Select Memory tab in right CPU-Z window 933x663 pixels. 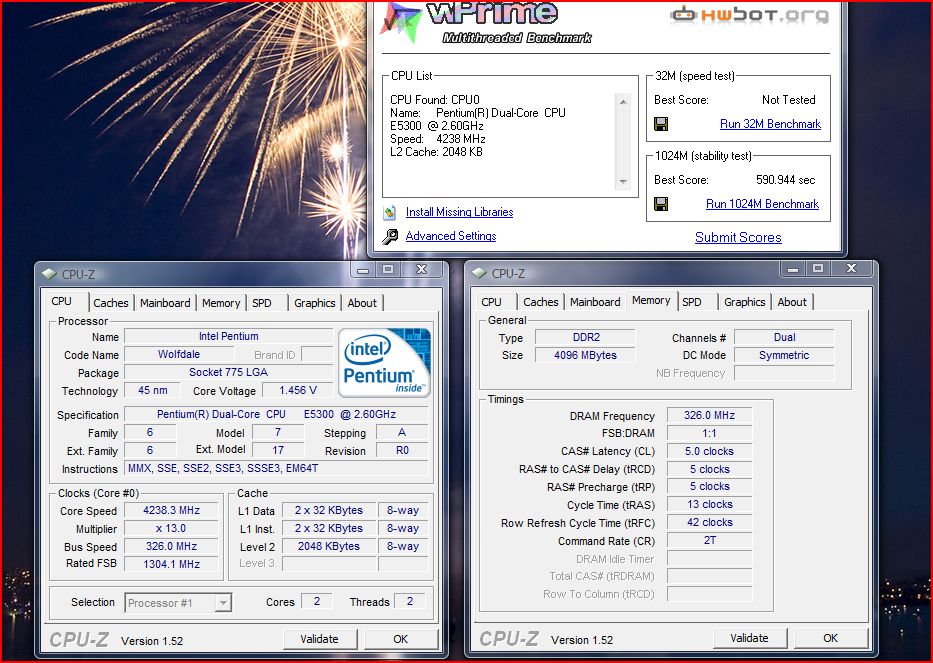[x=651, y=301]
